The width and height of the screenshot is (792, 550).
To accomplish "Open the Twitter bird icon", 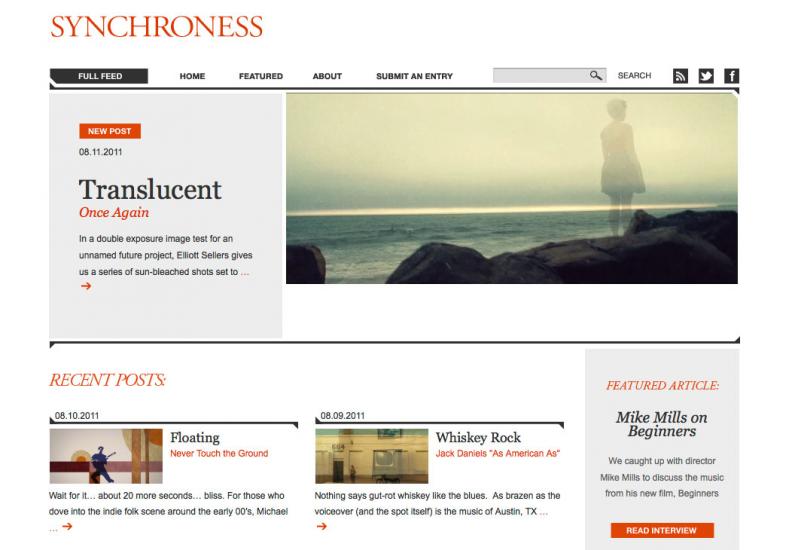I will tap(706, 76).
